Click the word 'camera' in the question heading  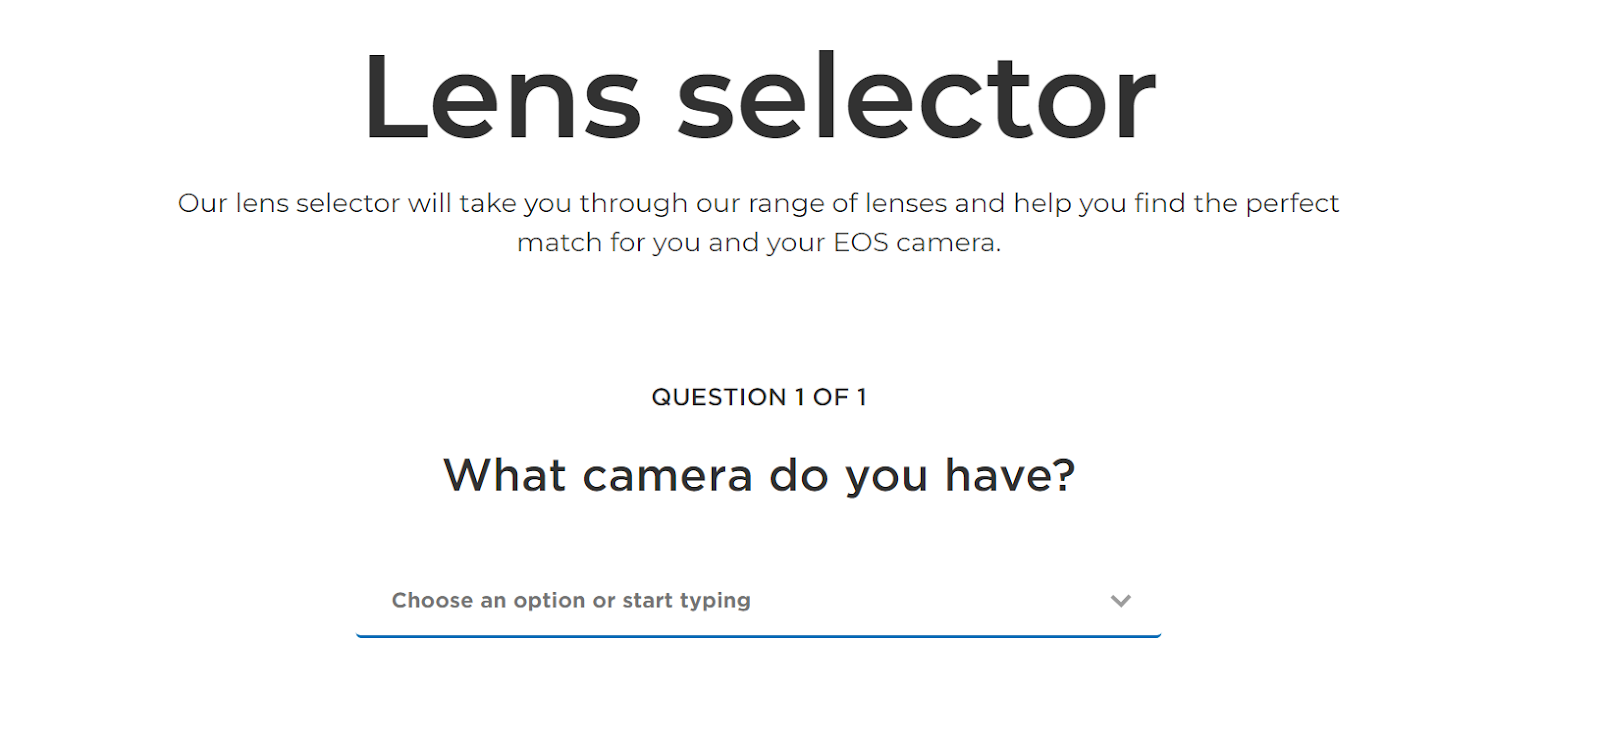(x=668, y=476)
